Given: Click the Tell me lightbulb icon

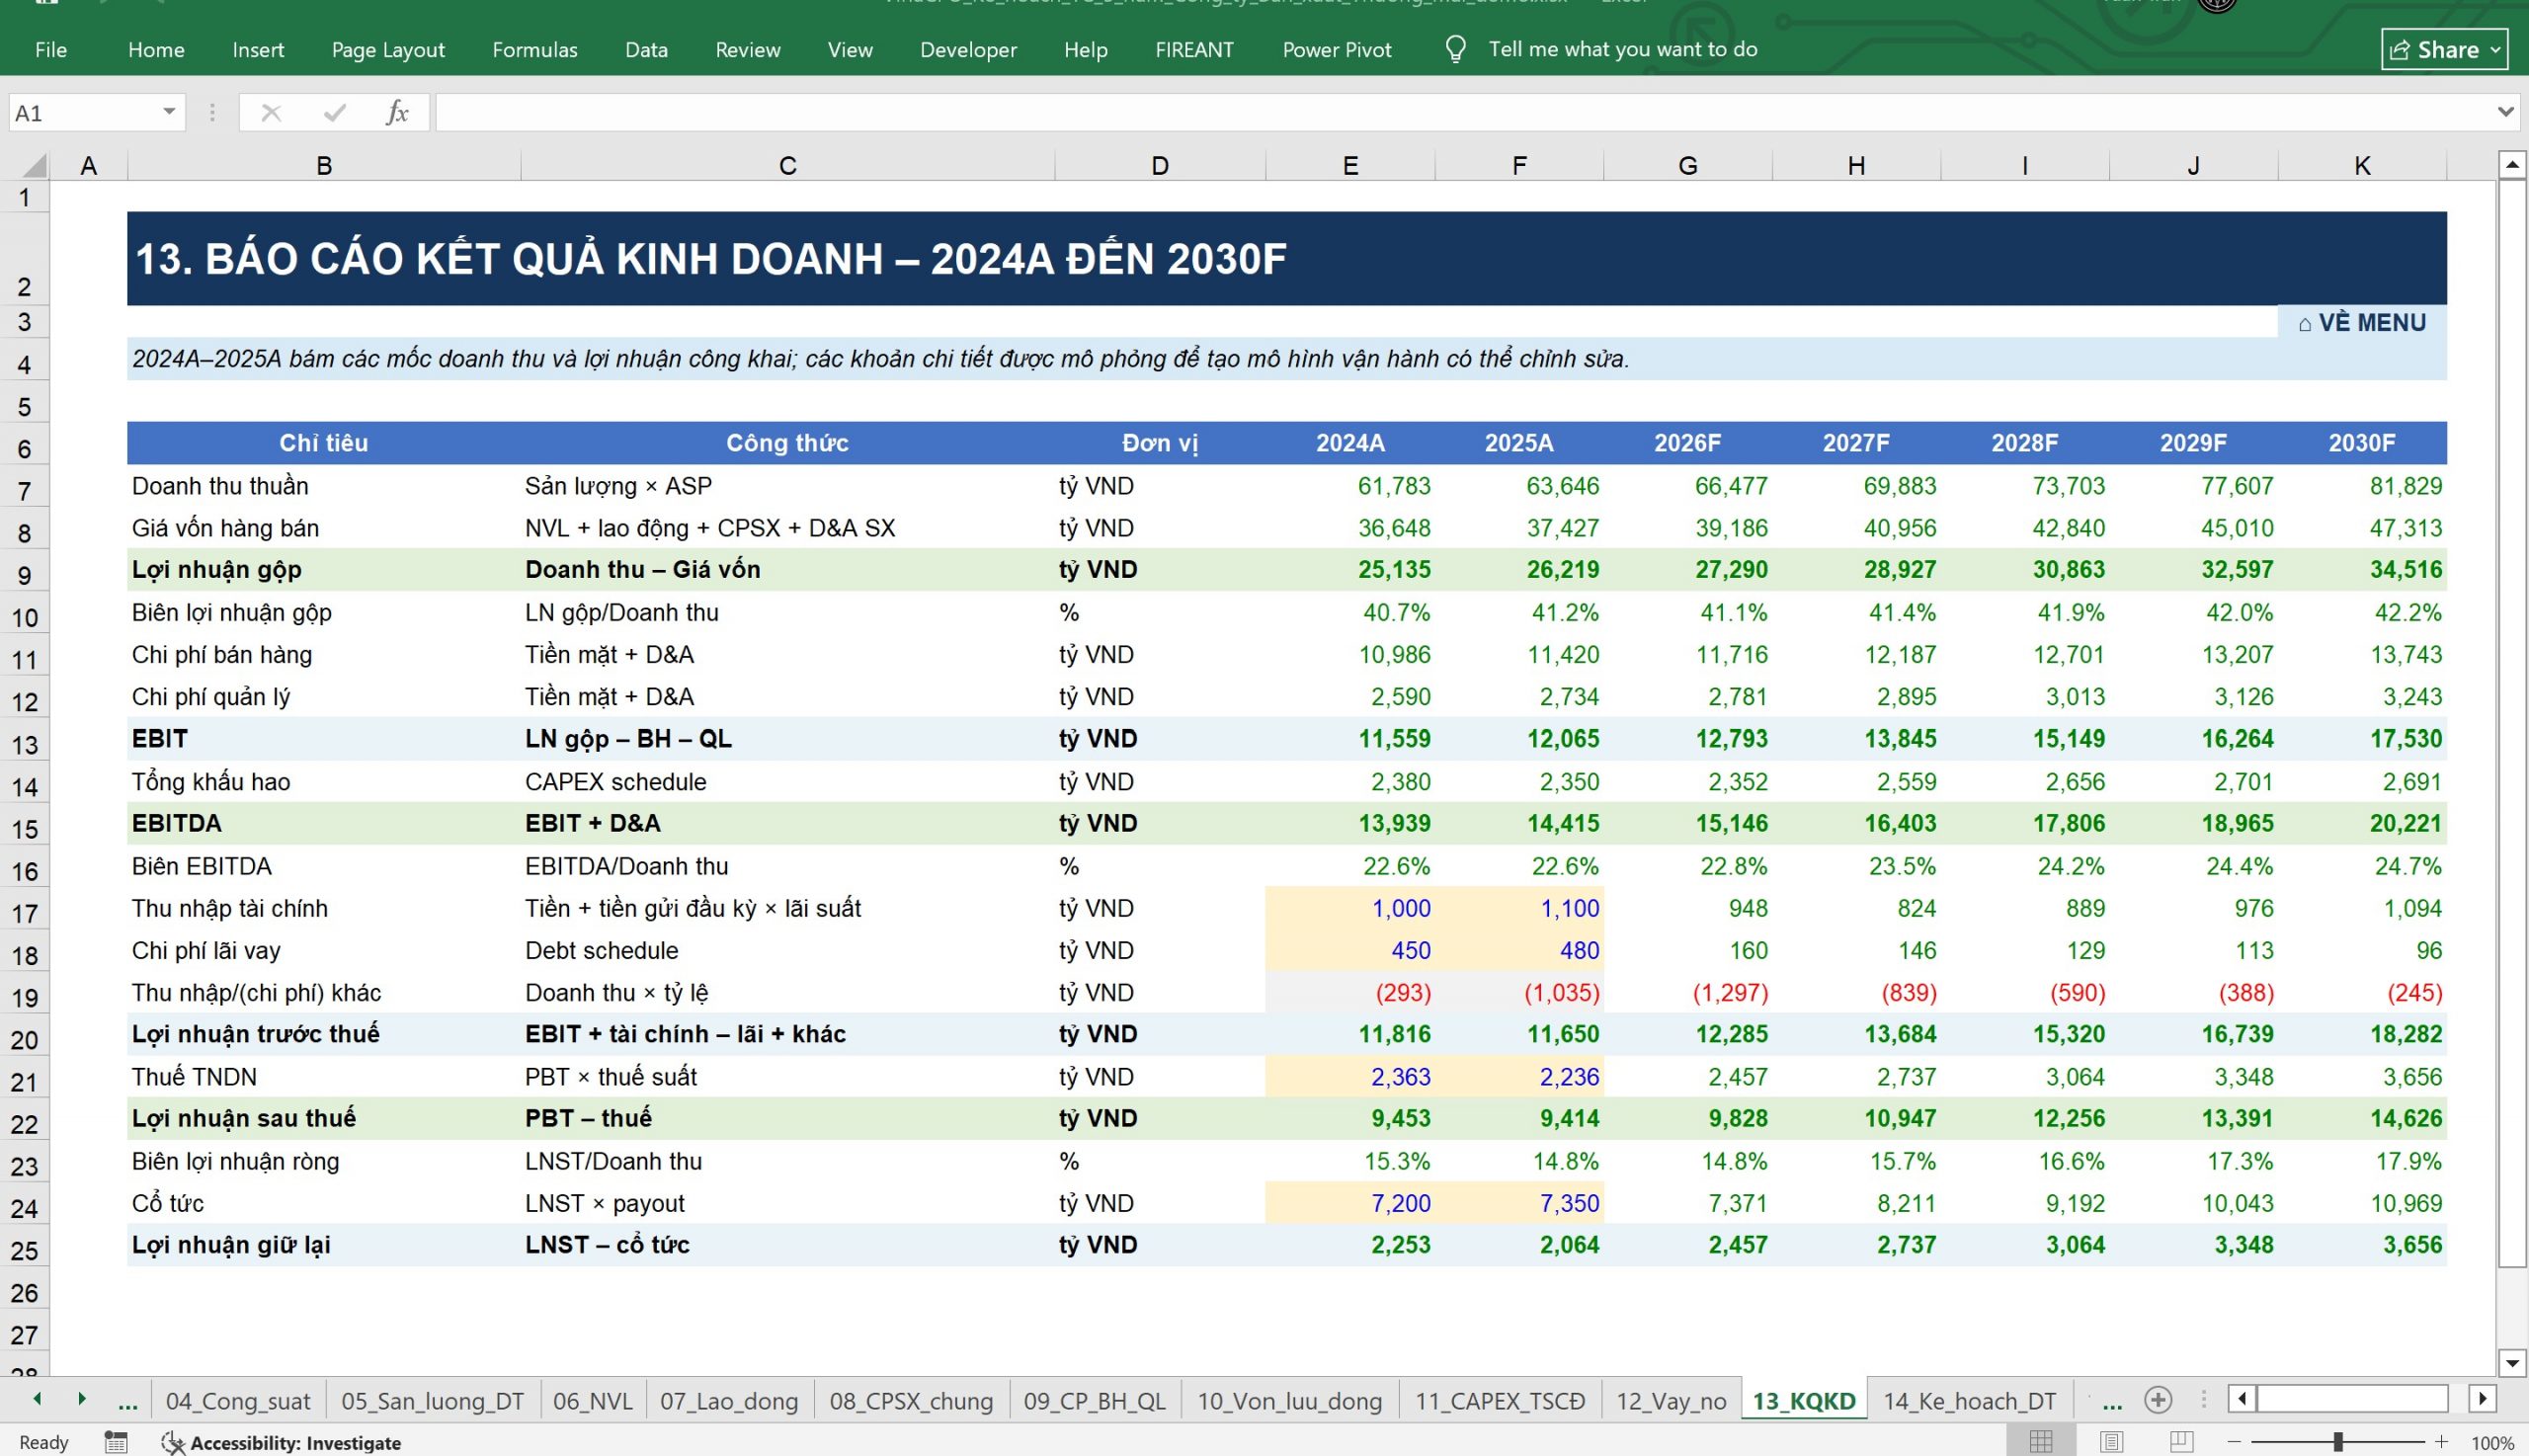Looking at the screenshot, I should 1456,49.
